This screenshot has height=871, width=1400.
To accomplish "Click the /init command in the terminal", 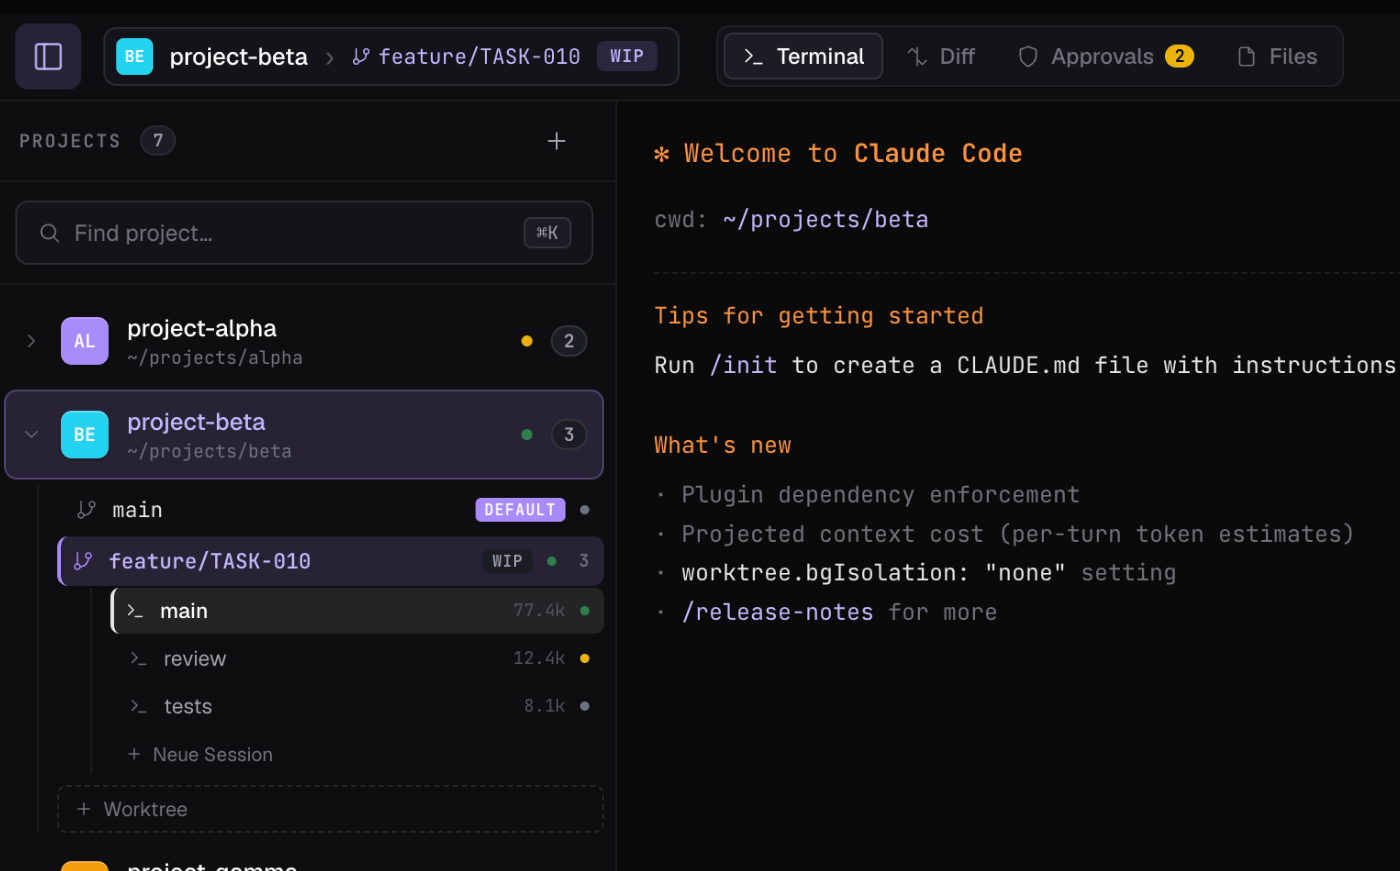I will click(743, 366).
